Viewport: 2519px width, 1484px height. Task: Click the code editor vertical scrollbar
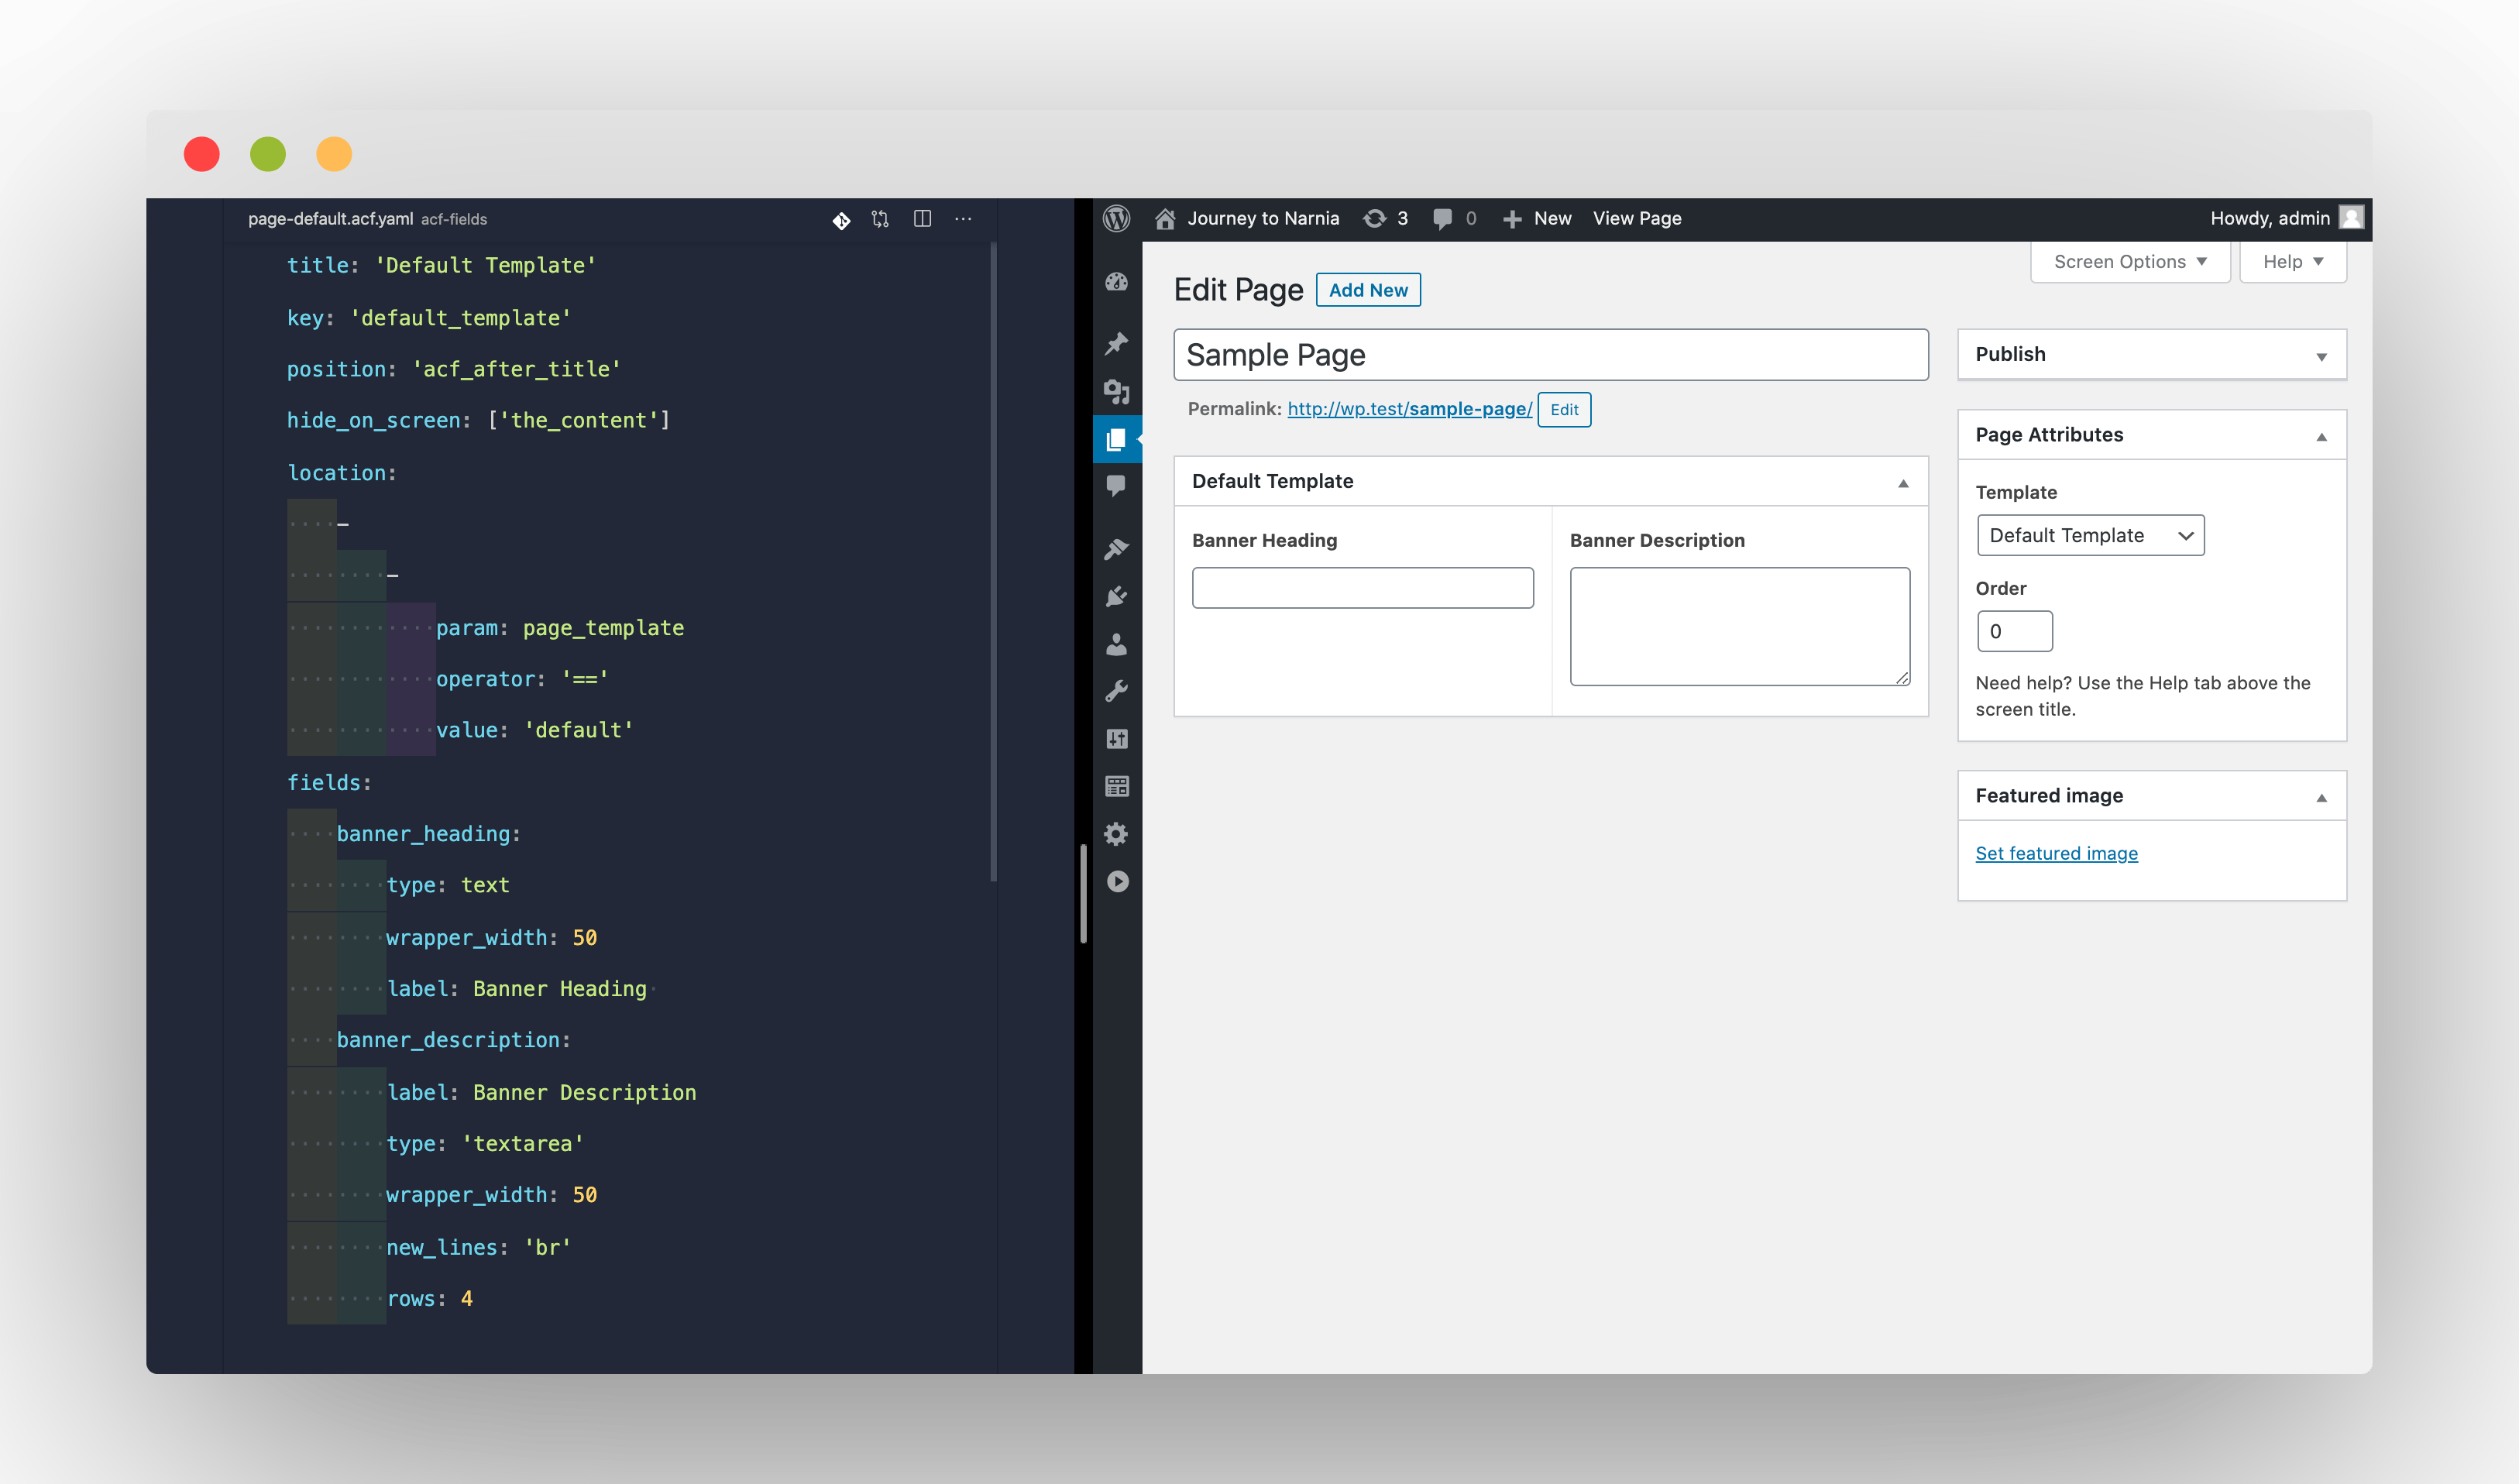click(993, 560)
